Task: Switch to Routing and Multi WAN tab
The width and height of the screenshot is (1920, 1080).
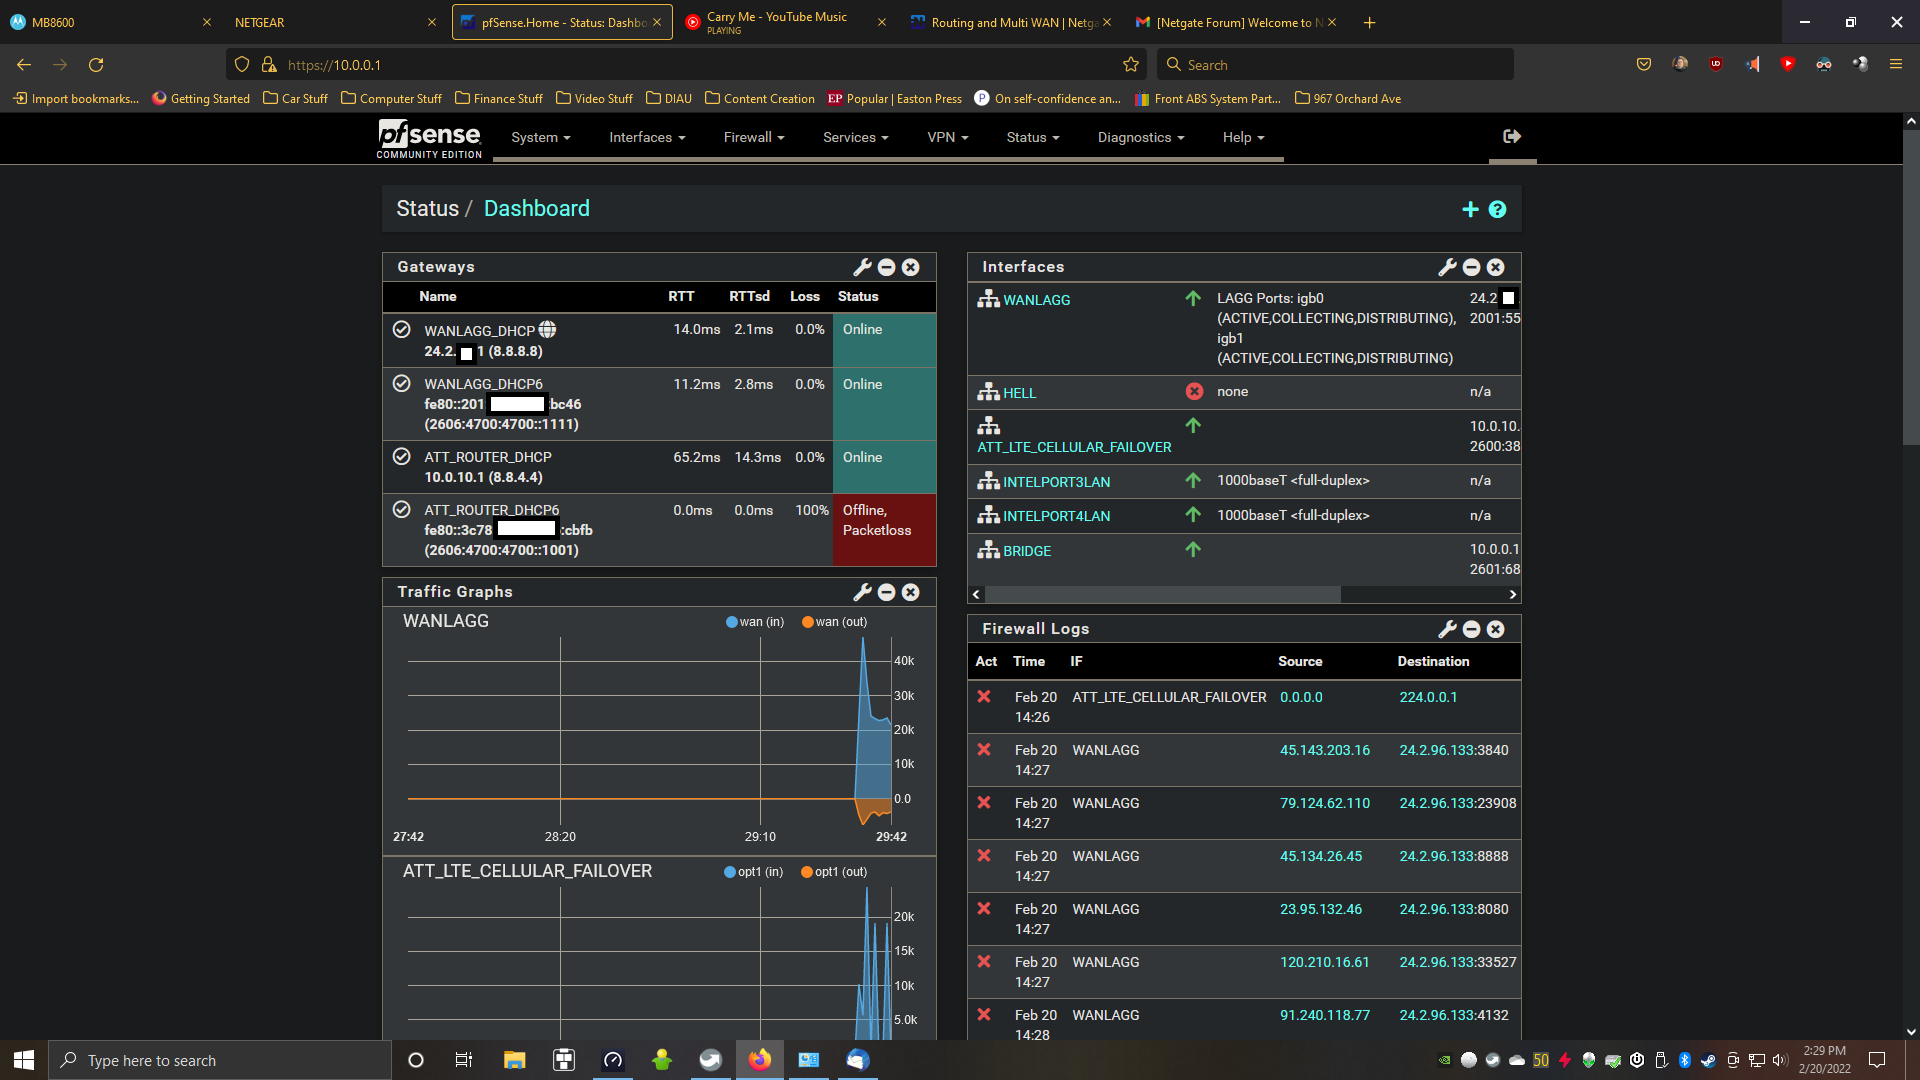Action: click(1011, 22)
